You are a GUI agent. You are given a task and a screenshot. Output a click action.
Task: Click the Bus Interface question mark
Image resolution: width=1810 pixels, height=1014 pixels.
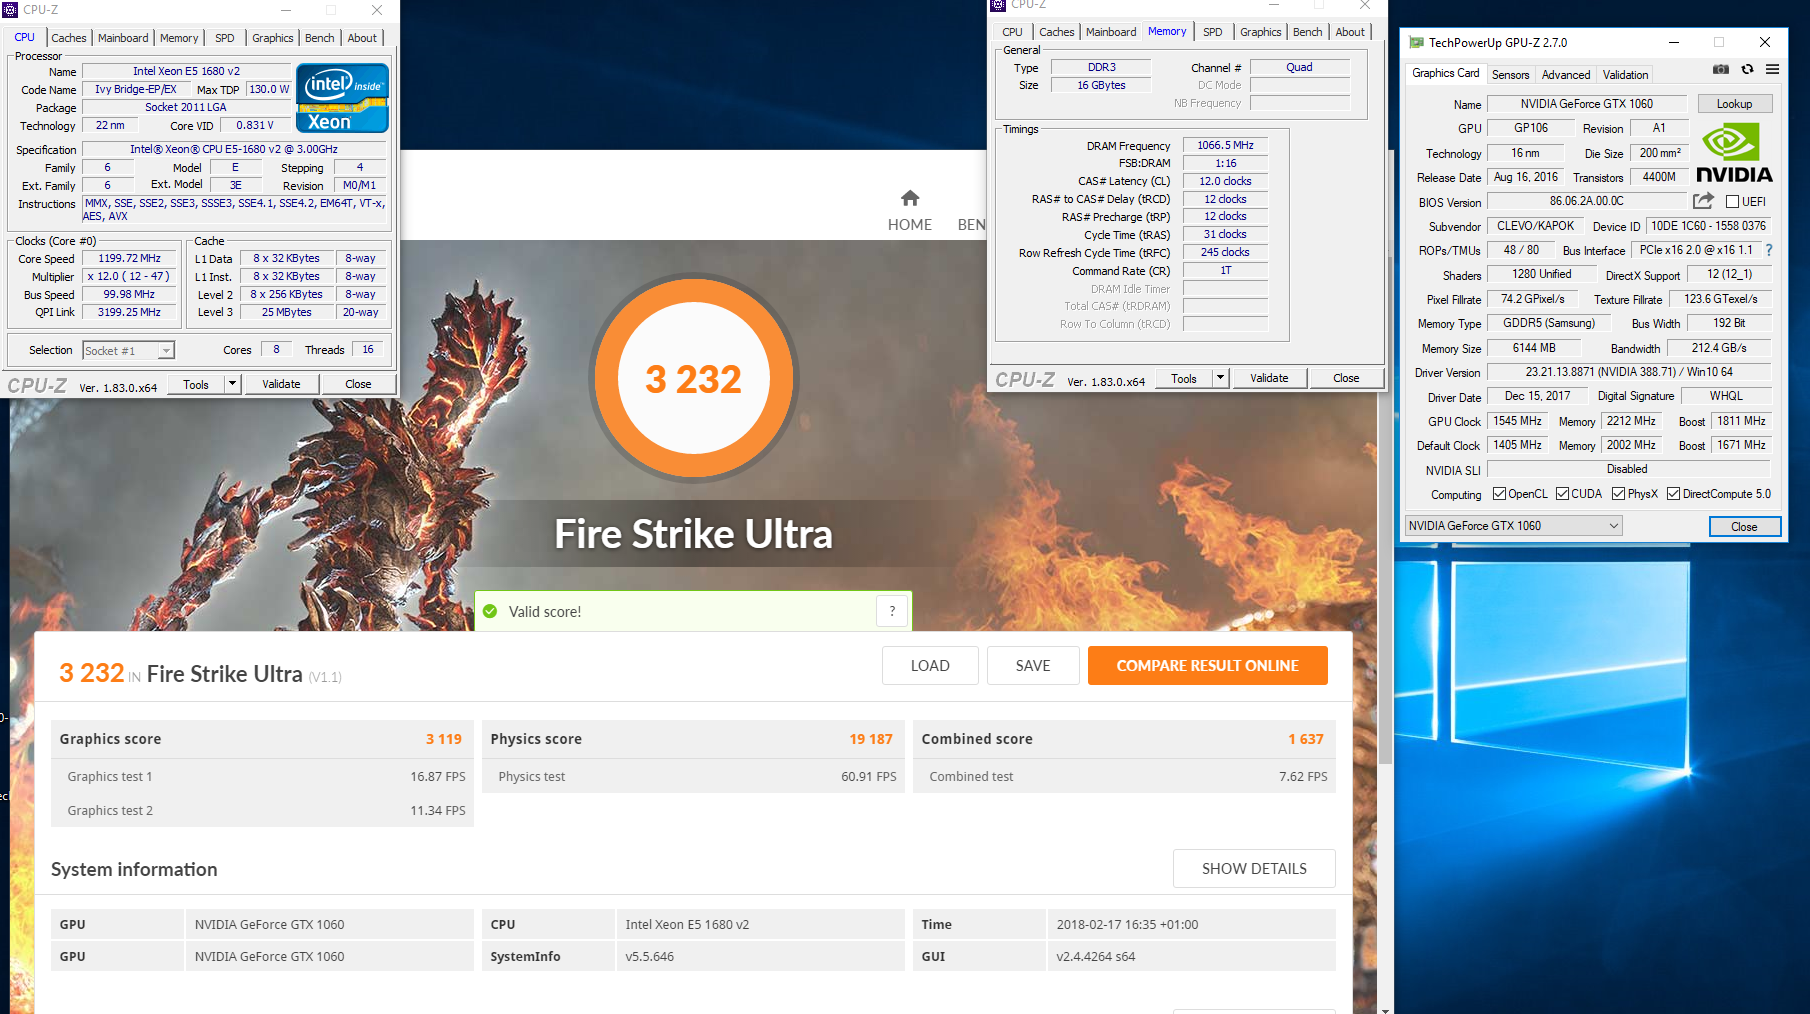click(x=1768, y=250)
